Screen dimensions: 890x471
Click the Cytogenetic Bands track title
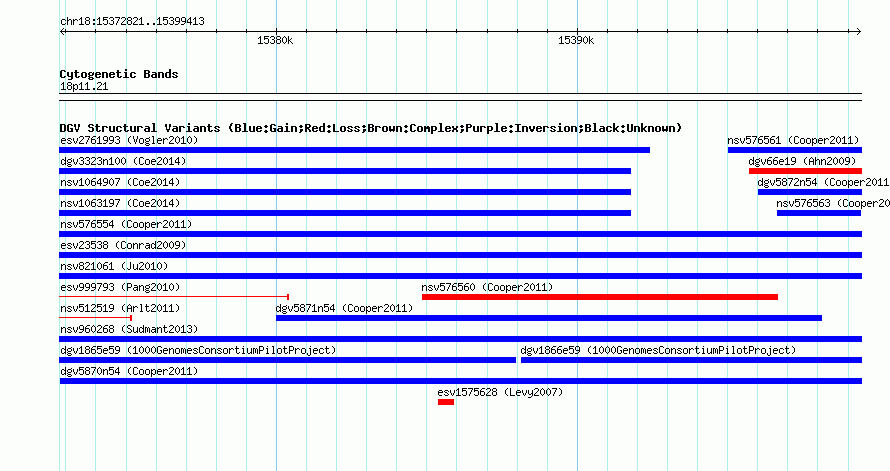(x=119, y=74)
